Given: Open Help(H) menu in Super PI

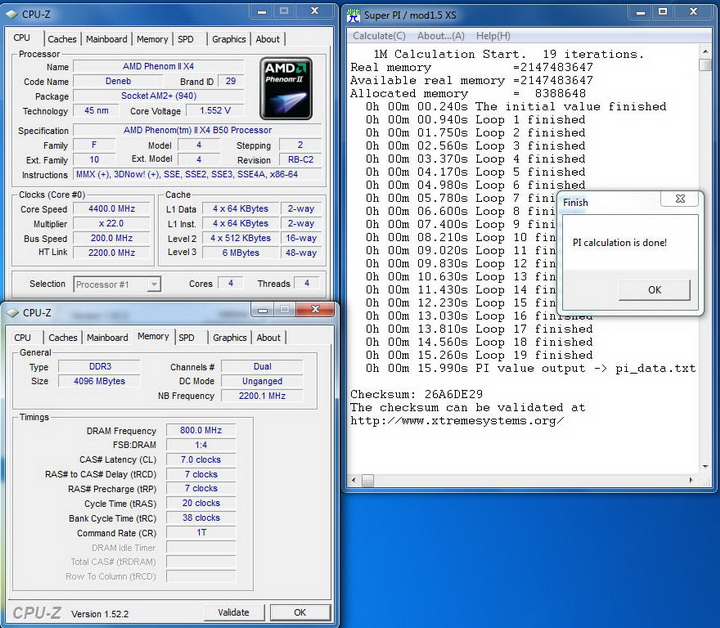Looking at the screenshot, I should pos(493,36).
